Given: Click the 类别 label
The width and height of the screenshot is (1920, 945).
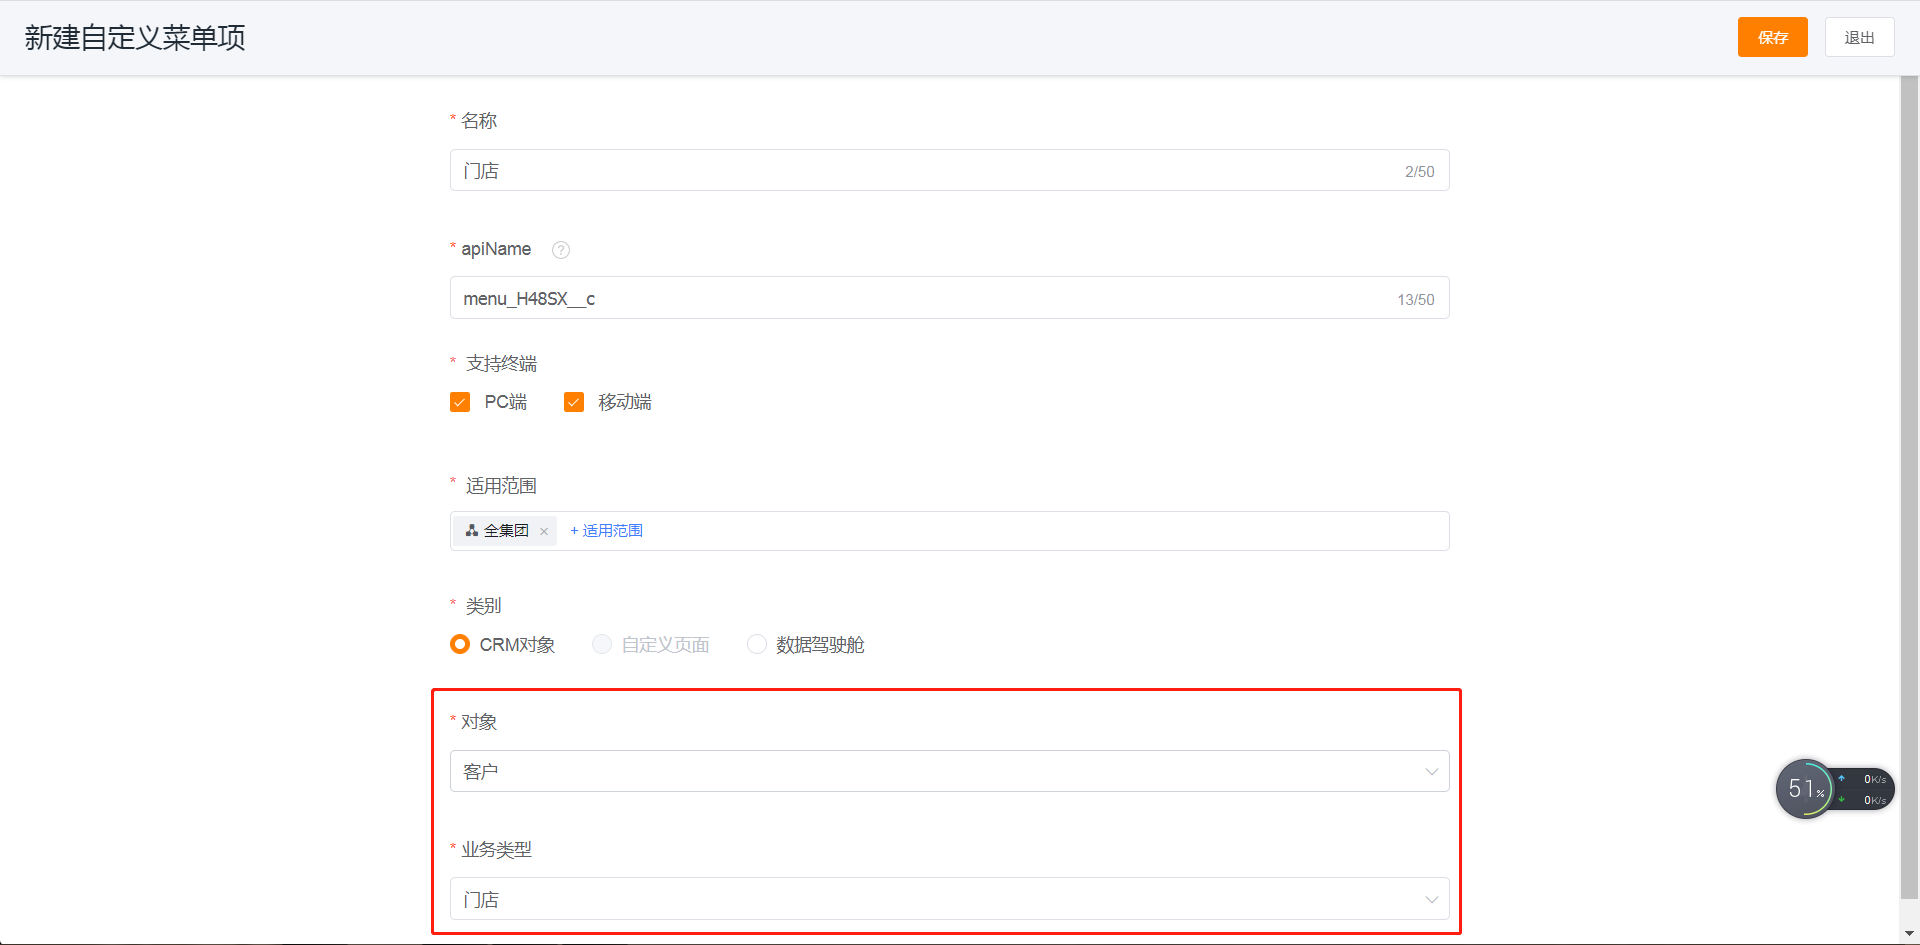Looking at the screenshot, I should [483, 606].
